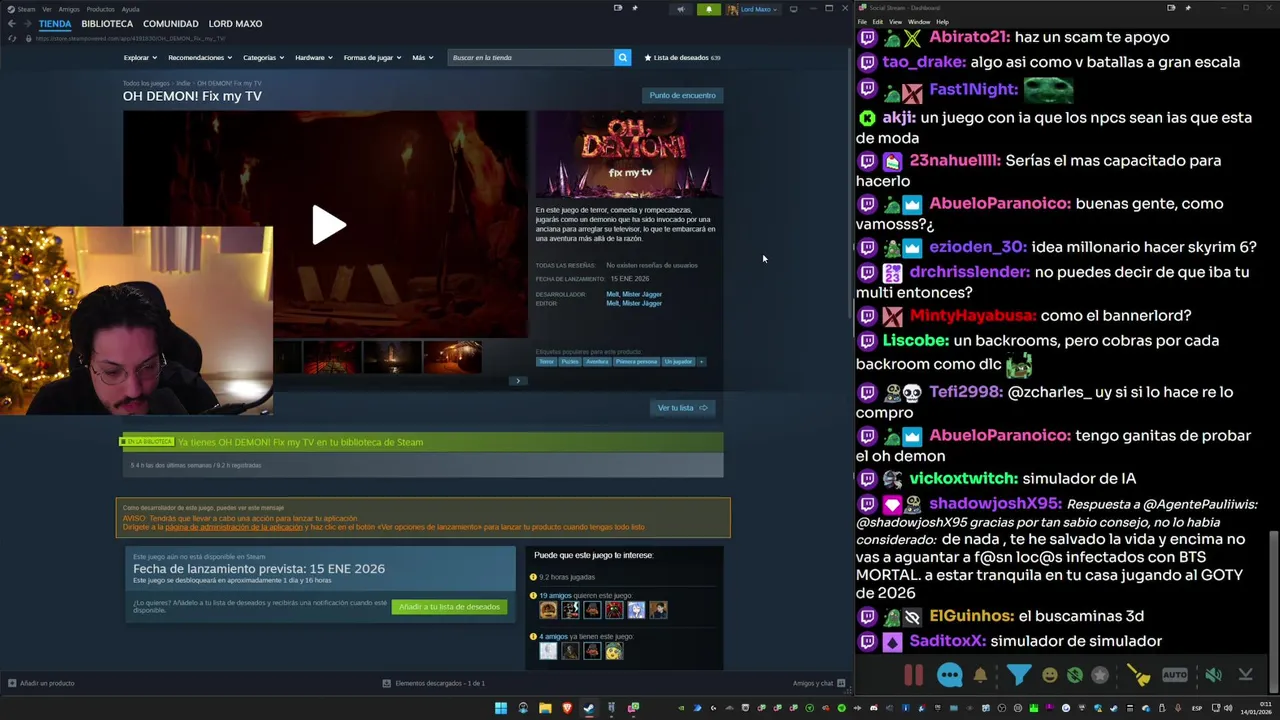
Task: Open the TIENDA tab
Action: click(55, 23)
